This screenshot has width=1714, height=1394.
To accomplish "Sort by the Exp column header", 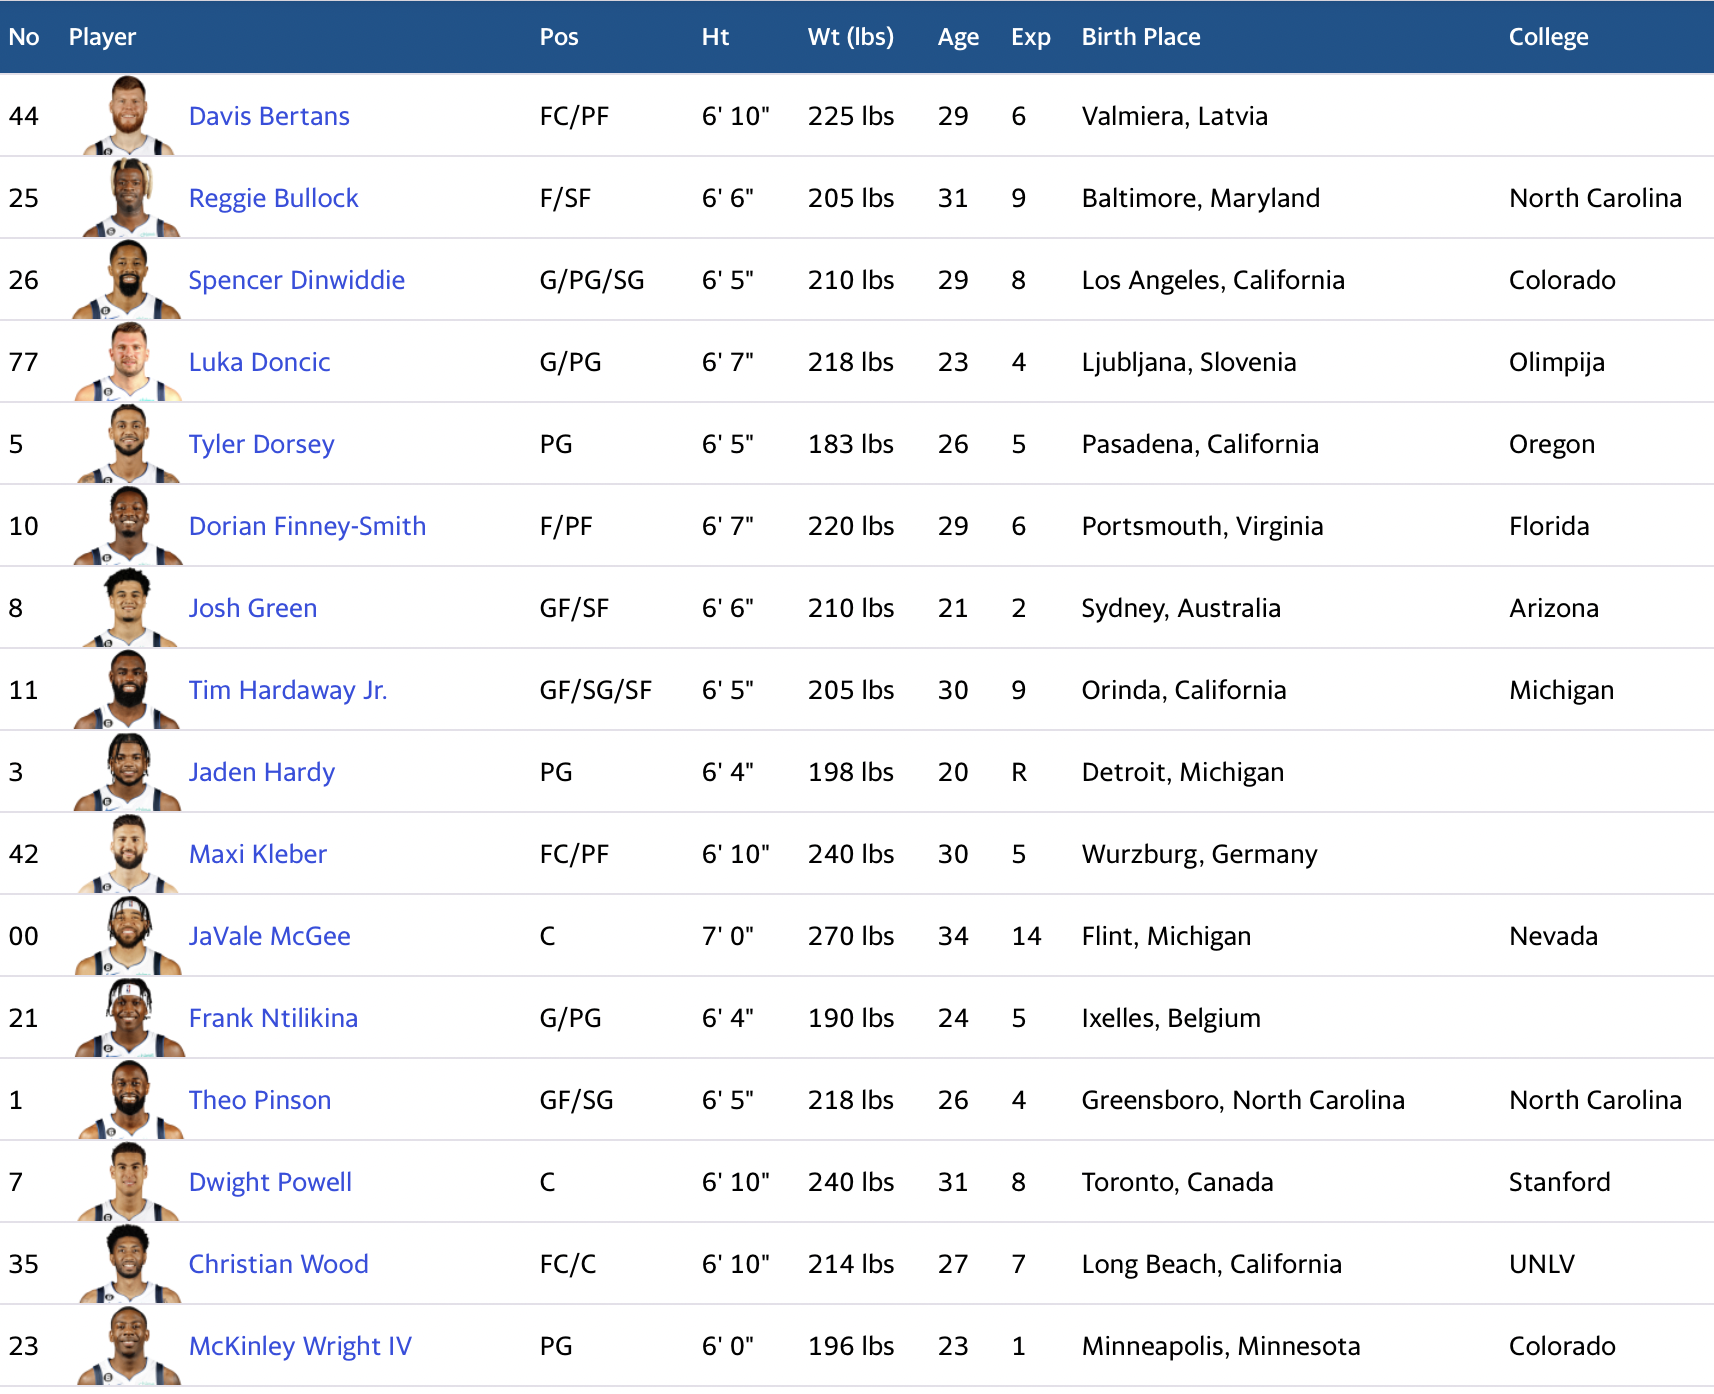I will (1031, 37).
